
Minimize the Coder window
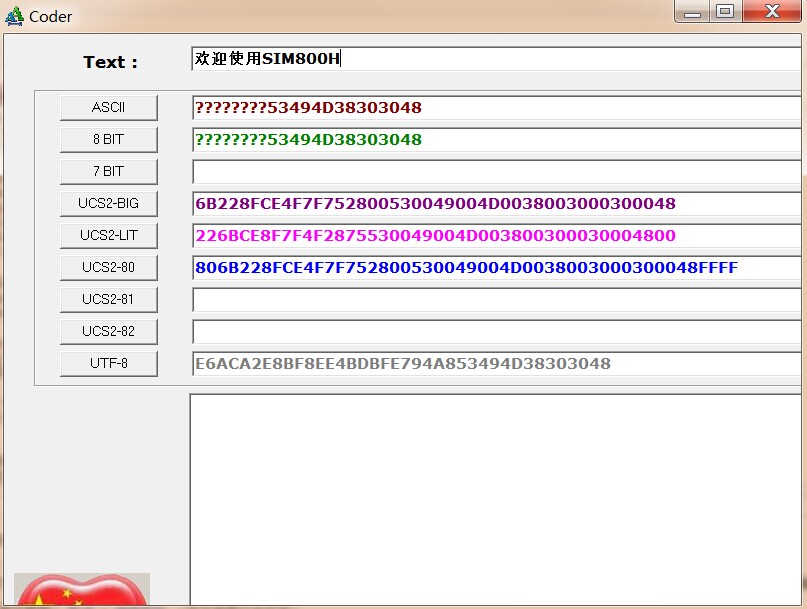point(692,11)
